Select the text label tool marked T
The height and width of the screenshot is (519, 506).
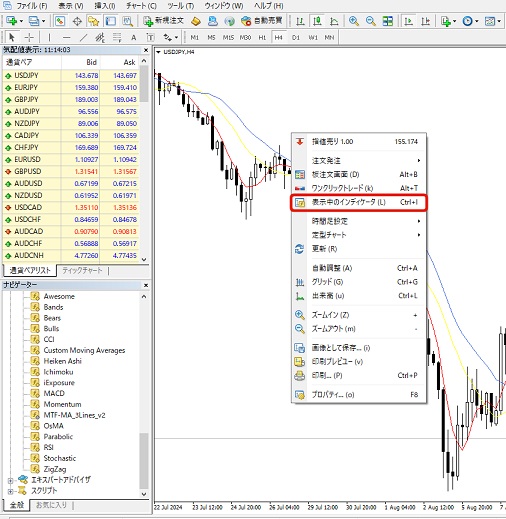150,37
